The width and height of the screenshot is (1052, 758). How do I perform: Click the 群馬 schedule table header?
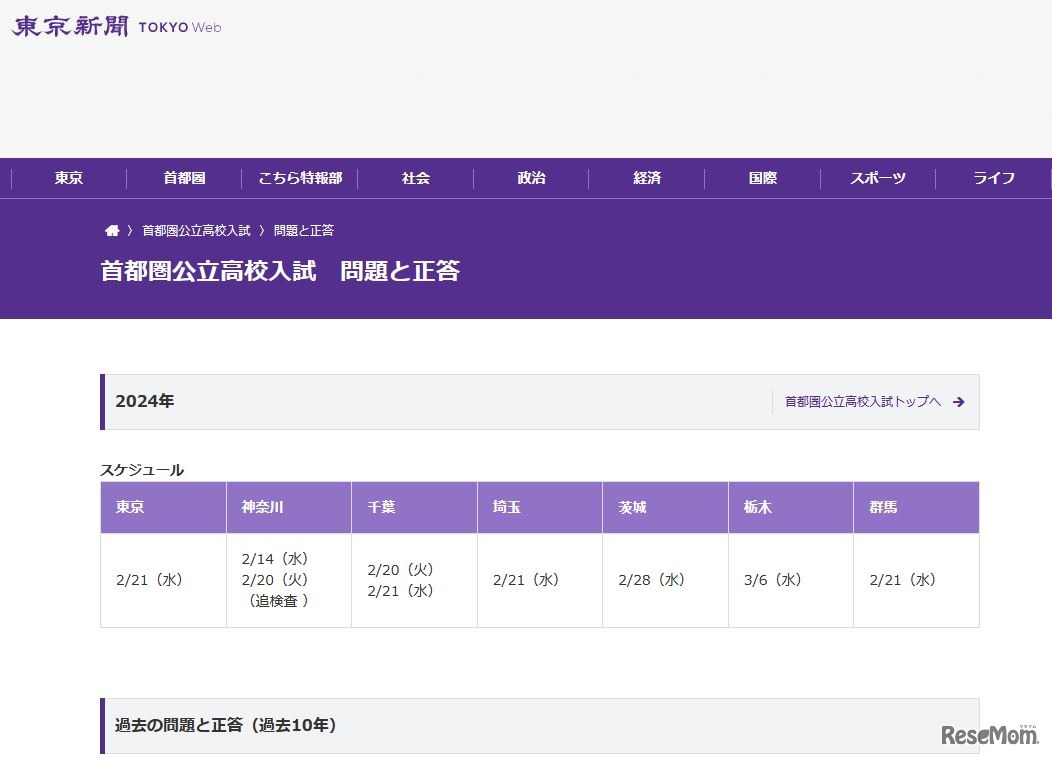click(x=916, y=507)
